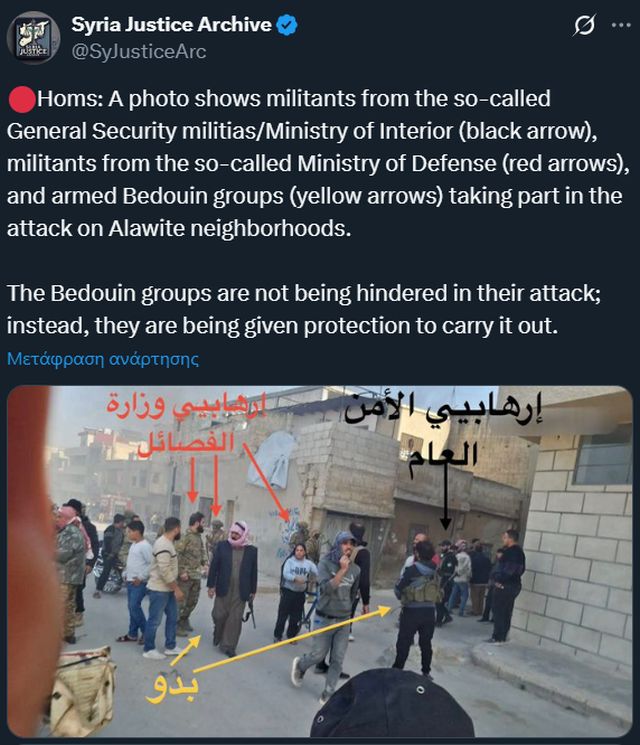Image resolution: width=640 pixels, height=745 pixels.
Task: Select the paragraph starting with Homs
Action: coord(318,163)
